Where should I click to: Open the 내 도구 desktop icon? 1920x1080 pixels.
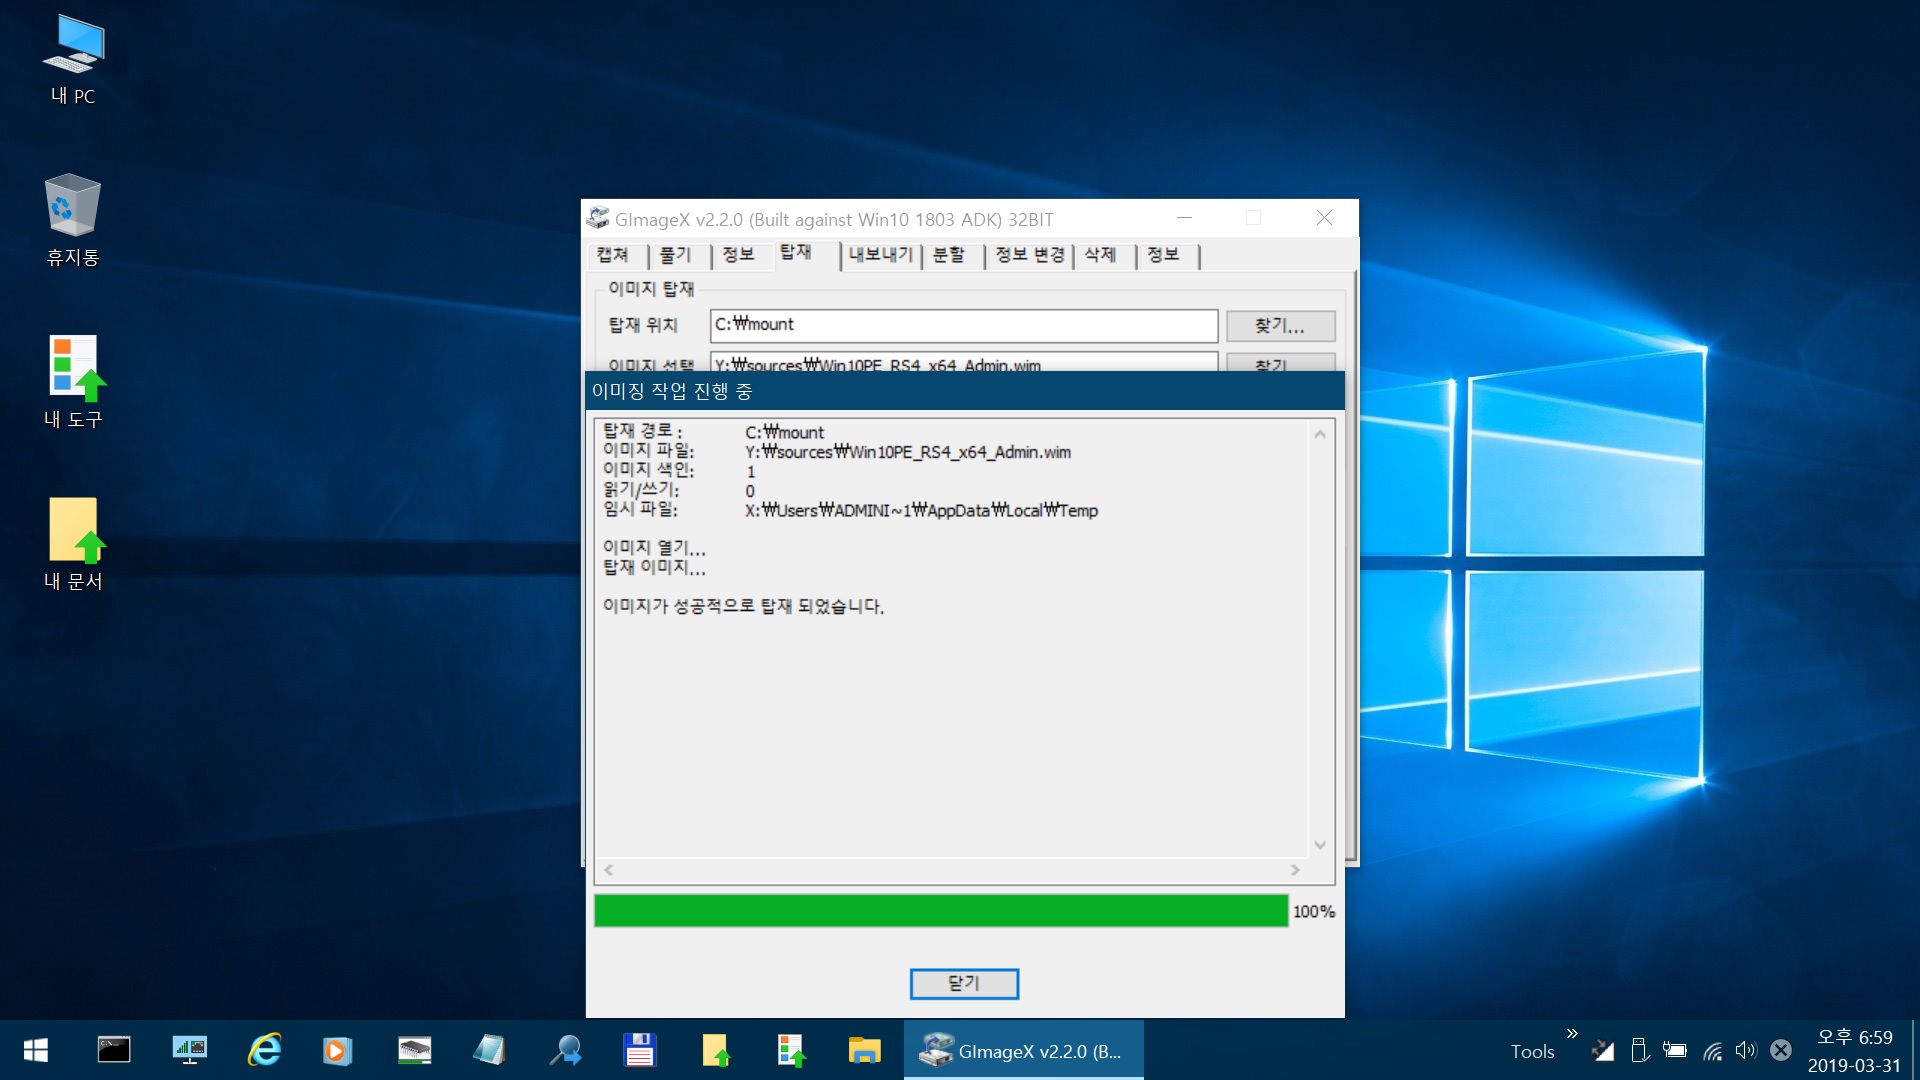point(73,382)
